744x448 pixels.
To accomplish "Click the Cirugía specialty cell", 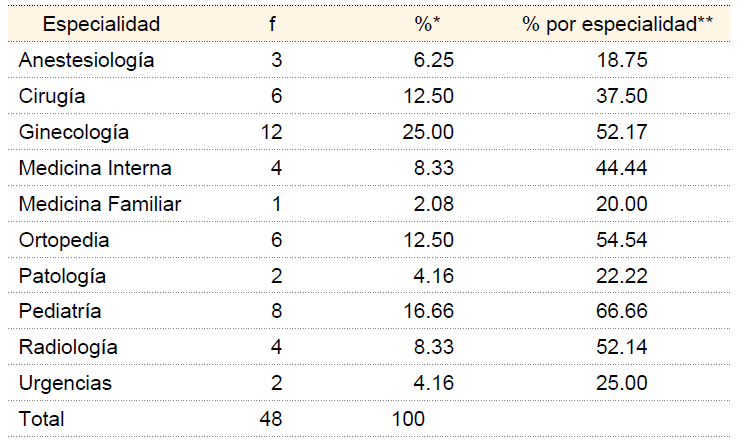I will [x=53, y=96].
